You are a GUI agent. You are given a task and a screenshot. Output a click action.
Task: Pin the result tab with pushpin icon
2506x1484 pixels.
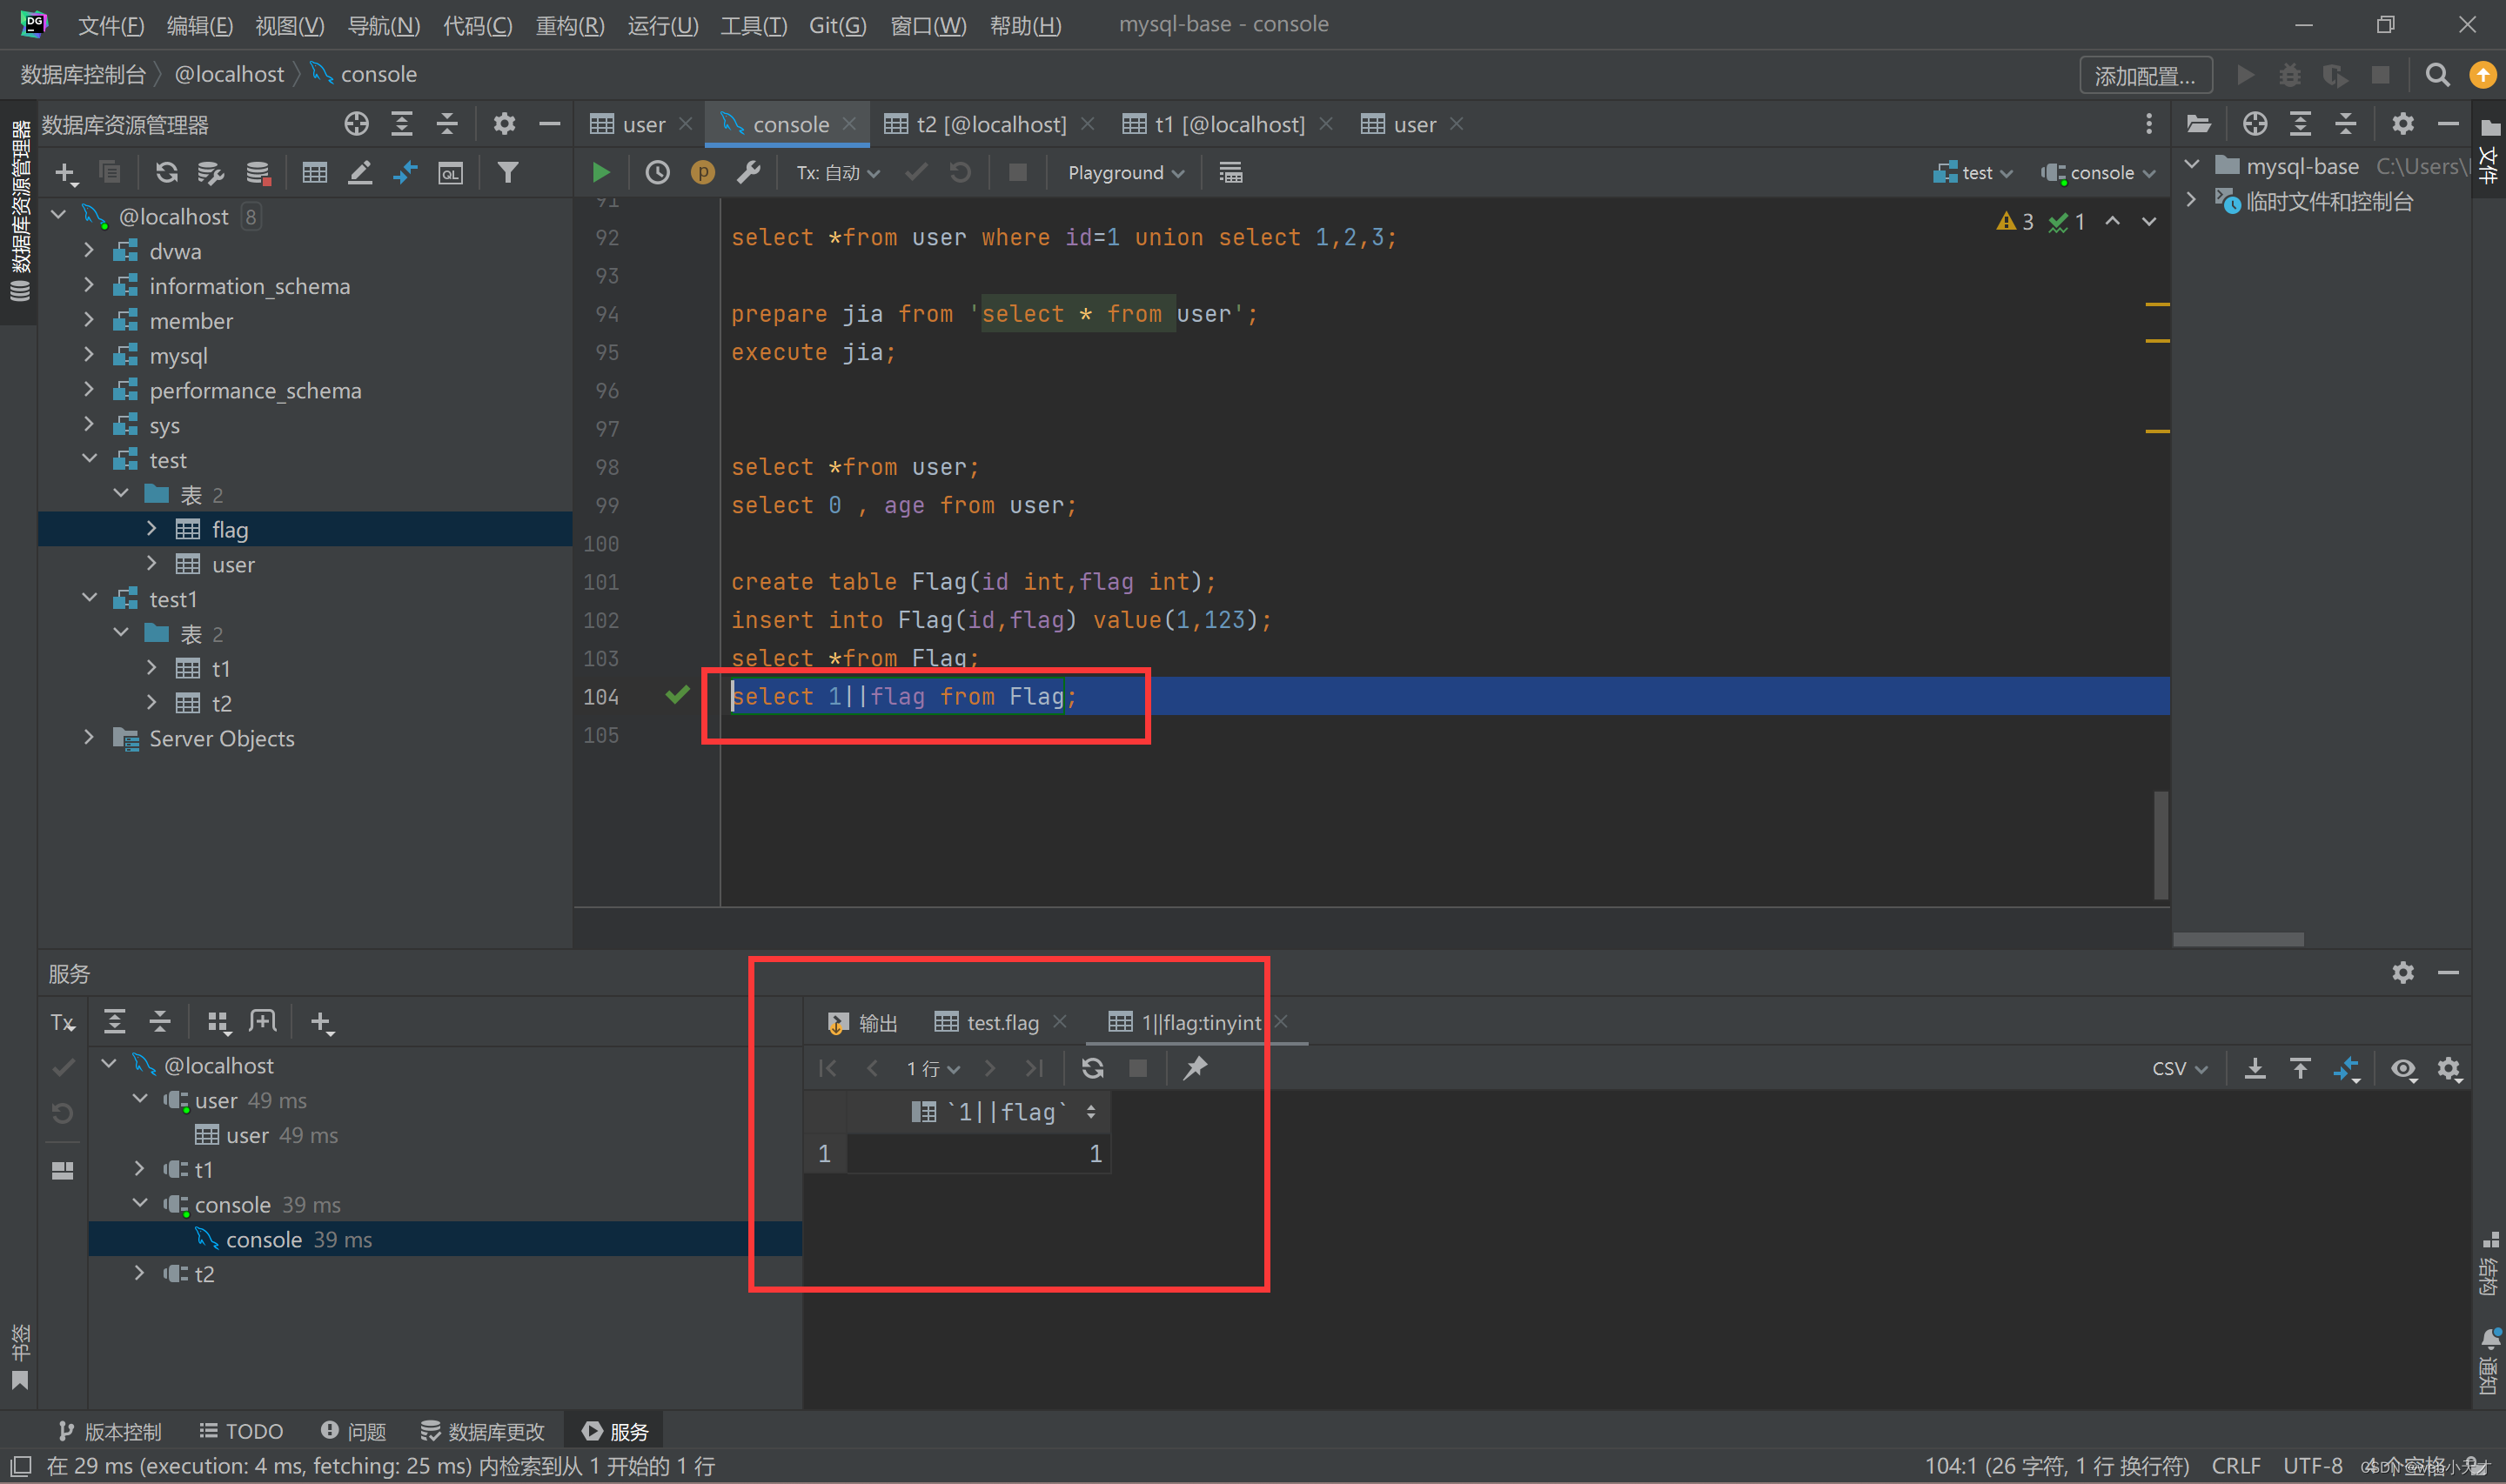[1195, 1068]
